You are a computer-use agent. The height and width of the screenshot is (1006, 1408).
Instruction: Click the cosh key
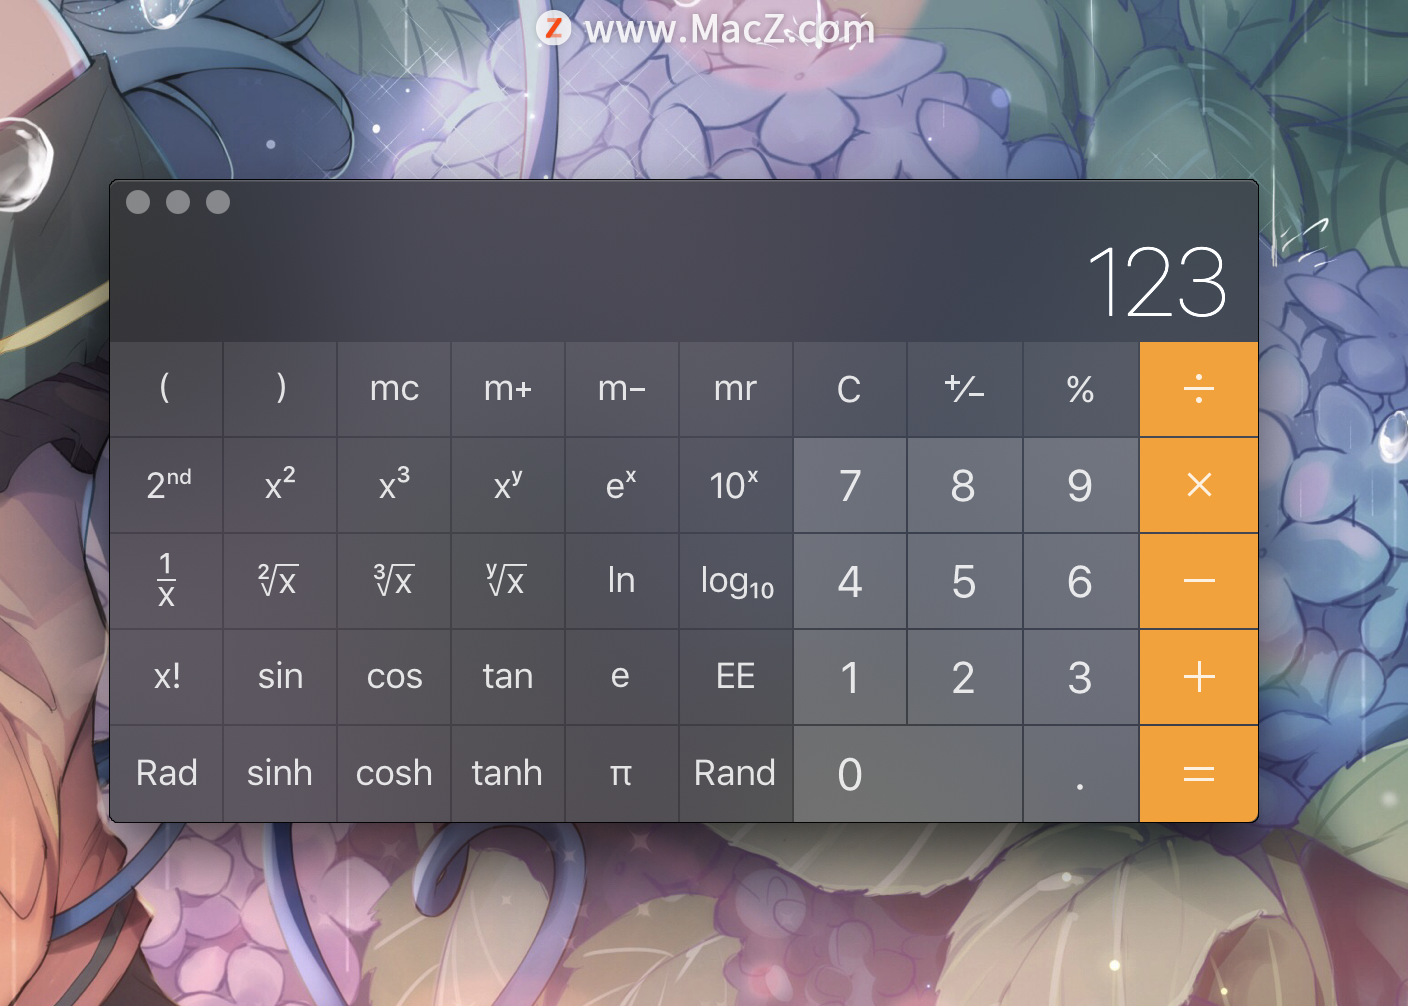point(394,774)
